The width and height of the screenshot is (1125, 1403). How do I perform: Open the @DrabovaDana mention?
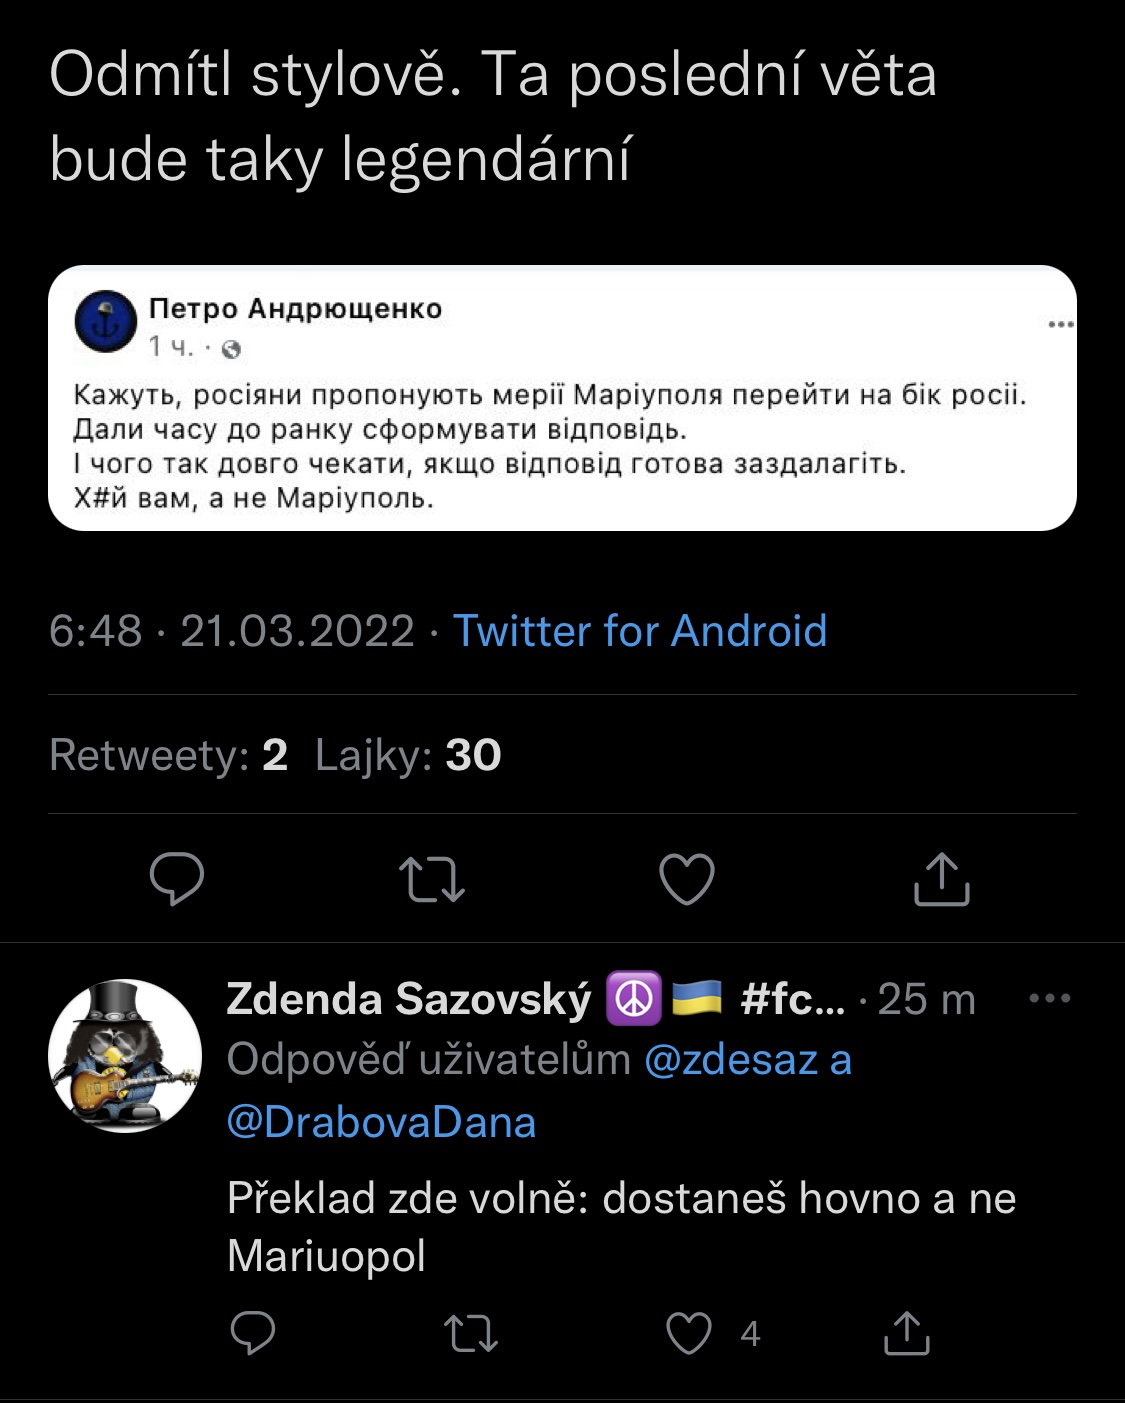coord(381,1122)
